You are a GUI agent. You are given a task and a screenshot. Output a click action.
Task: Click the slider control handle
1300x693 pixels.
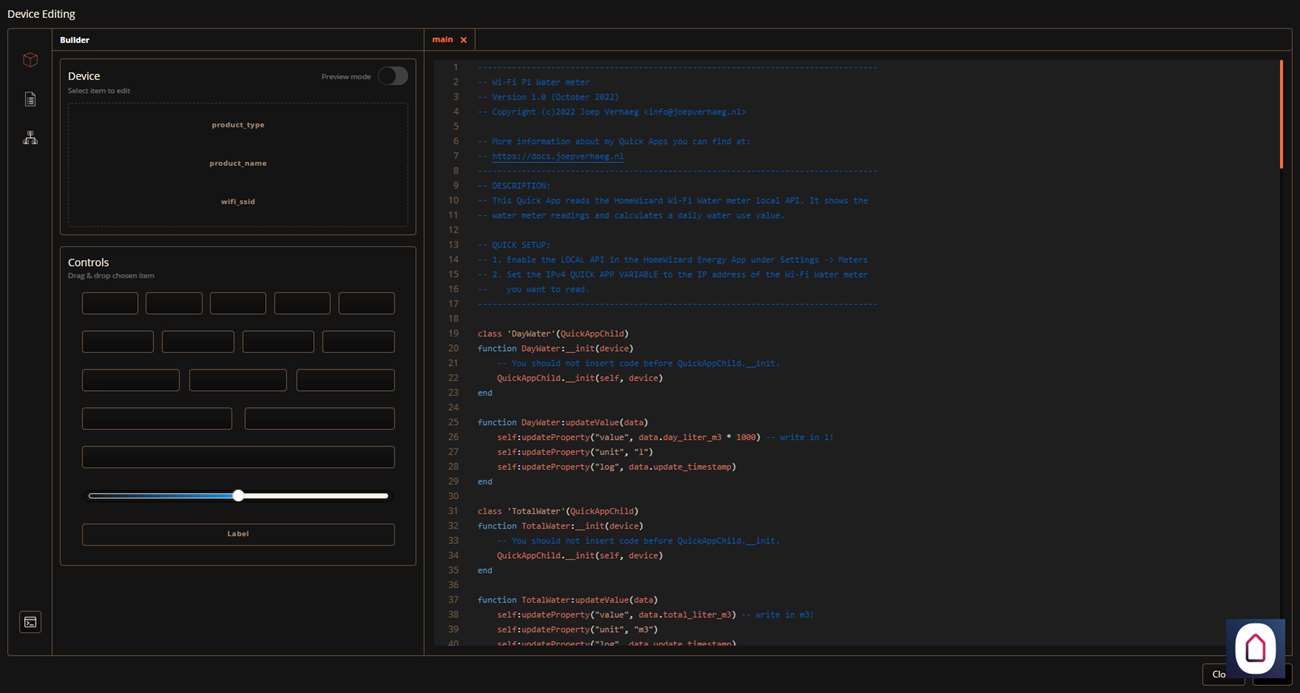(x=238, y=496)
